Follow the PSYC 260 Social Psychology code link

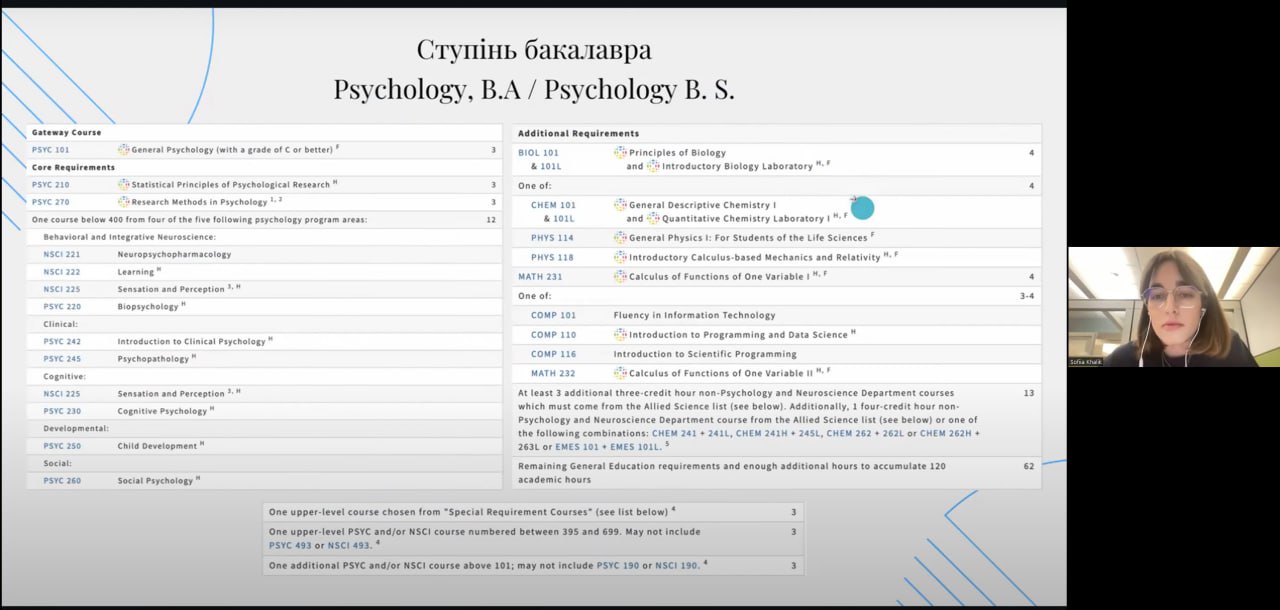(62, 481)
